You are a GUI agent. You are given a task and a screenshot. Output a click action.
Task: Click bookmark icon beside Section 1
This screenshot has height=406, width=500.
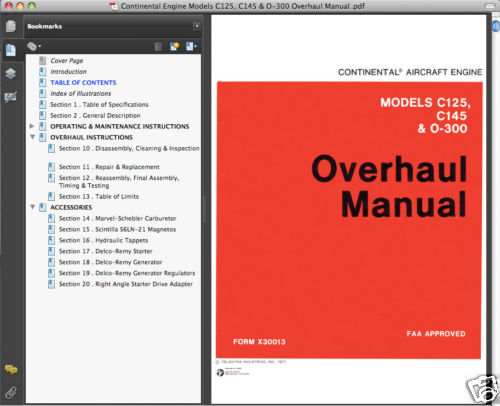[x=43, y=105]
